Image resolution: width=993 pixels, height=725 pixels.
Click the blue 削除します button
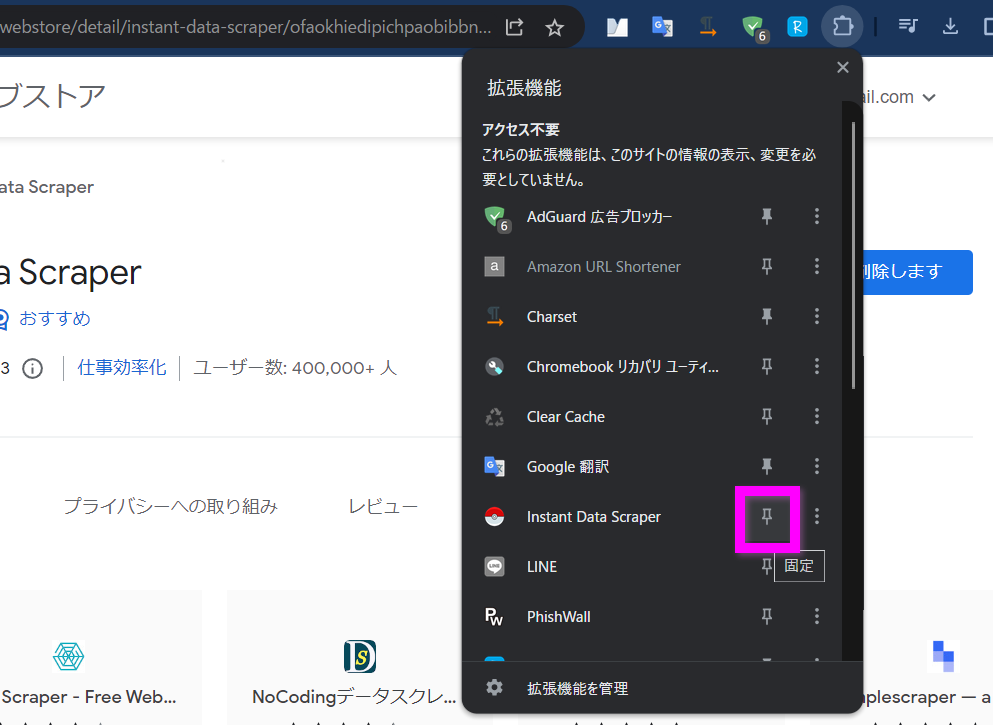(917, 272)
